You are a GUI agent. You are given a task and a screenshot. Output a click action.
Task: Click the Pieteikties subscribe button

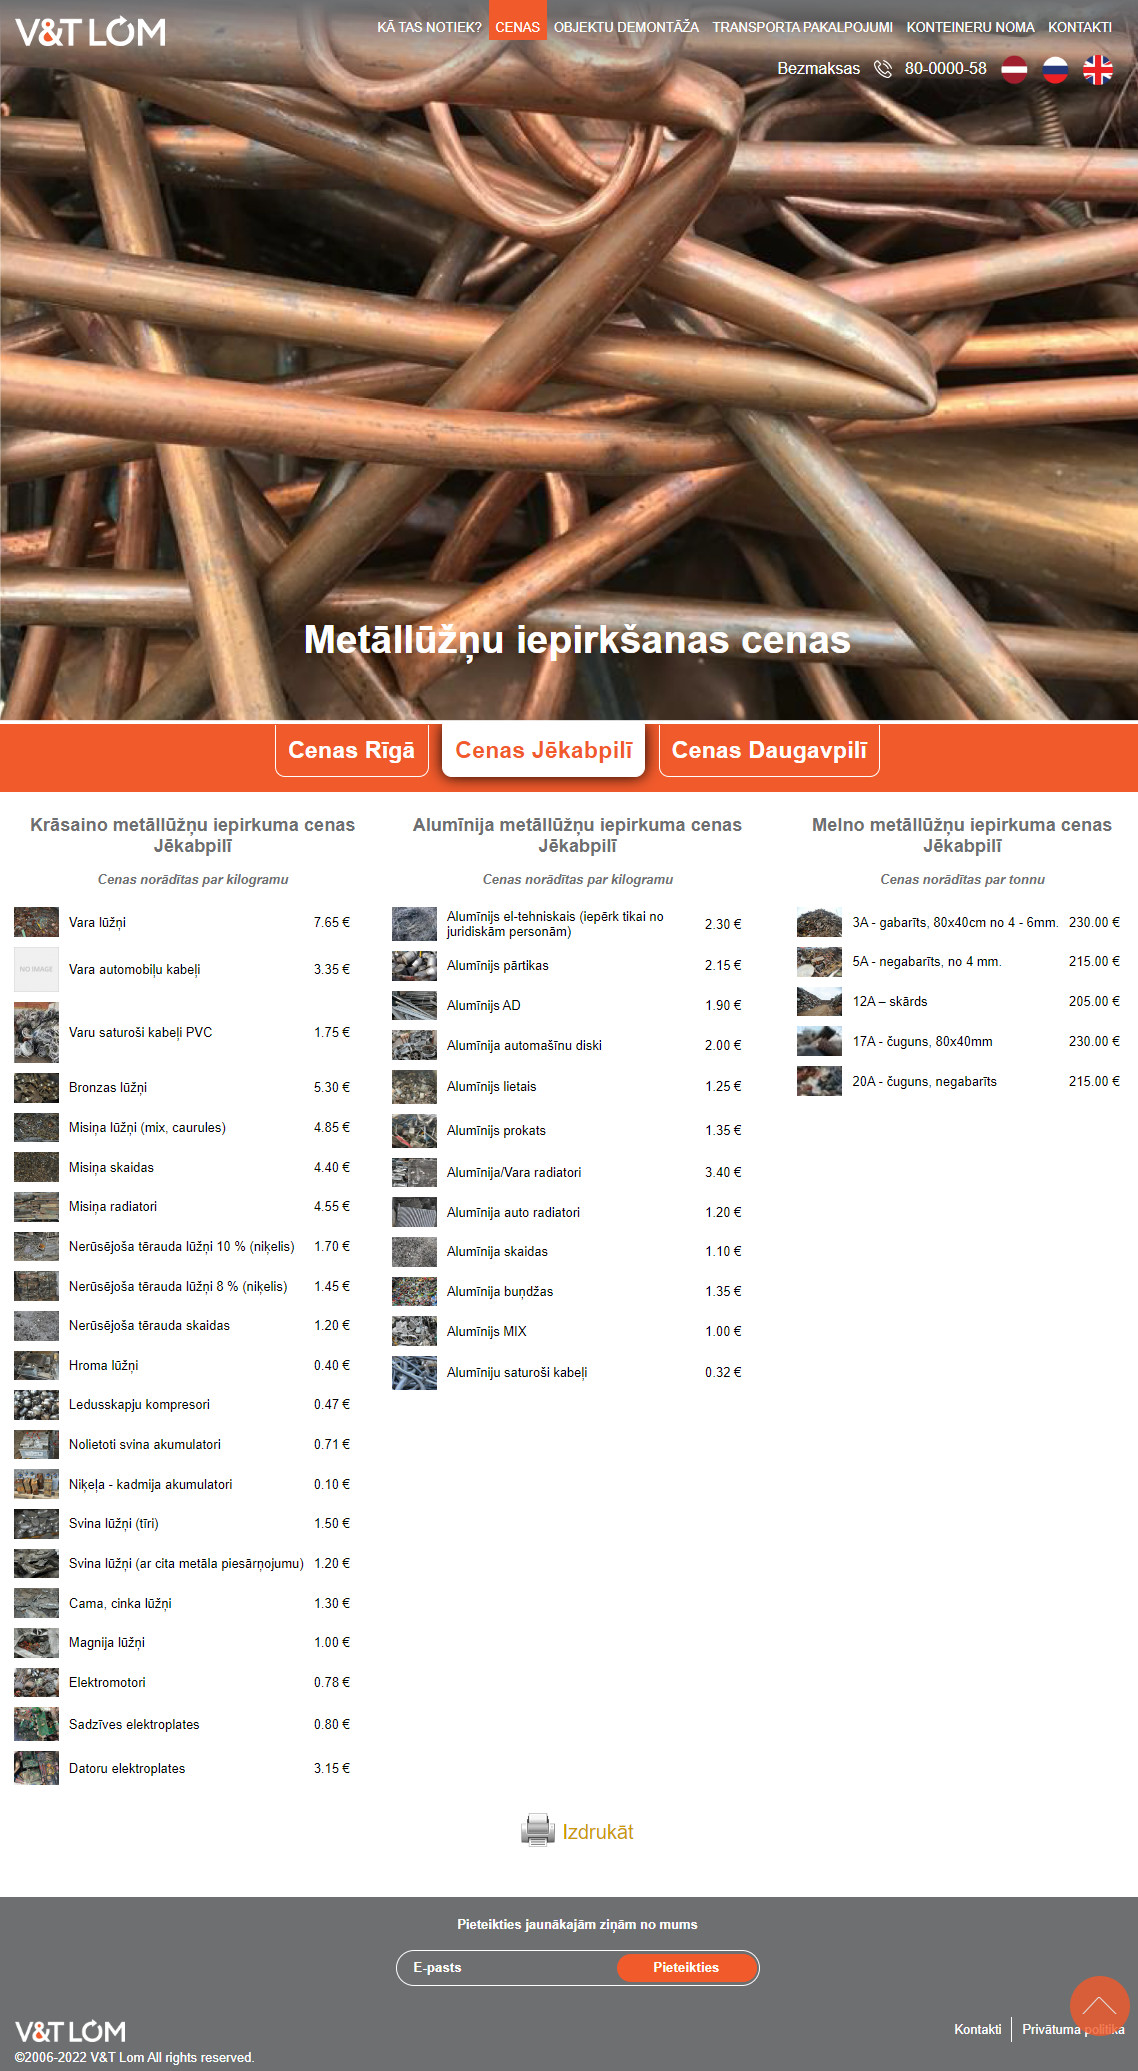(686, 1967)
